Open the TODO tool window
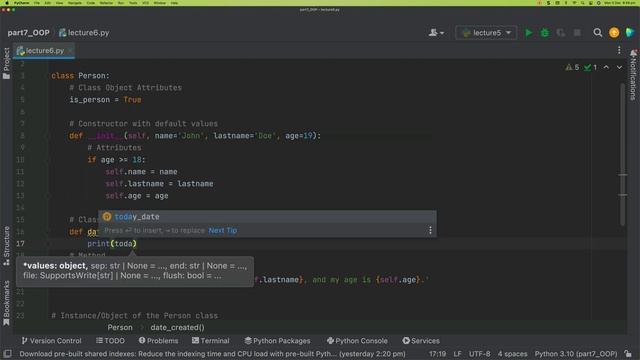 click(110, 341)
